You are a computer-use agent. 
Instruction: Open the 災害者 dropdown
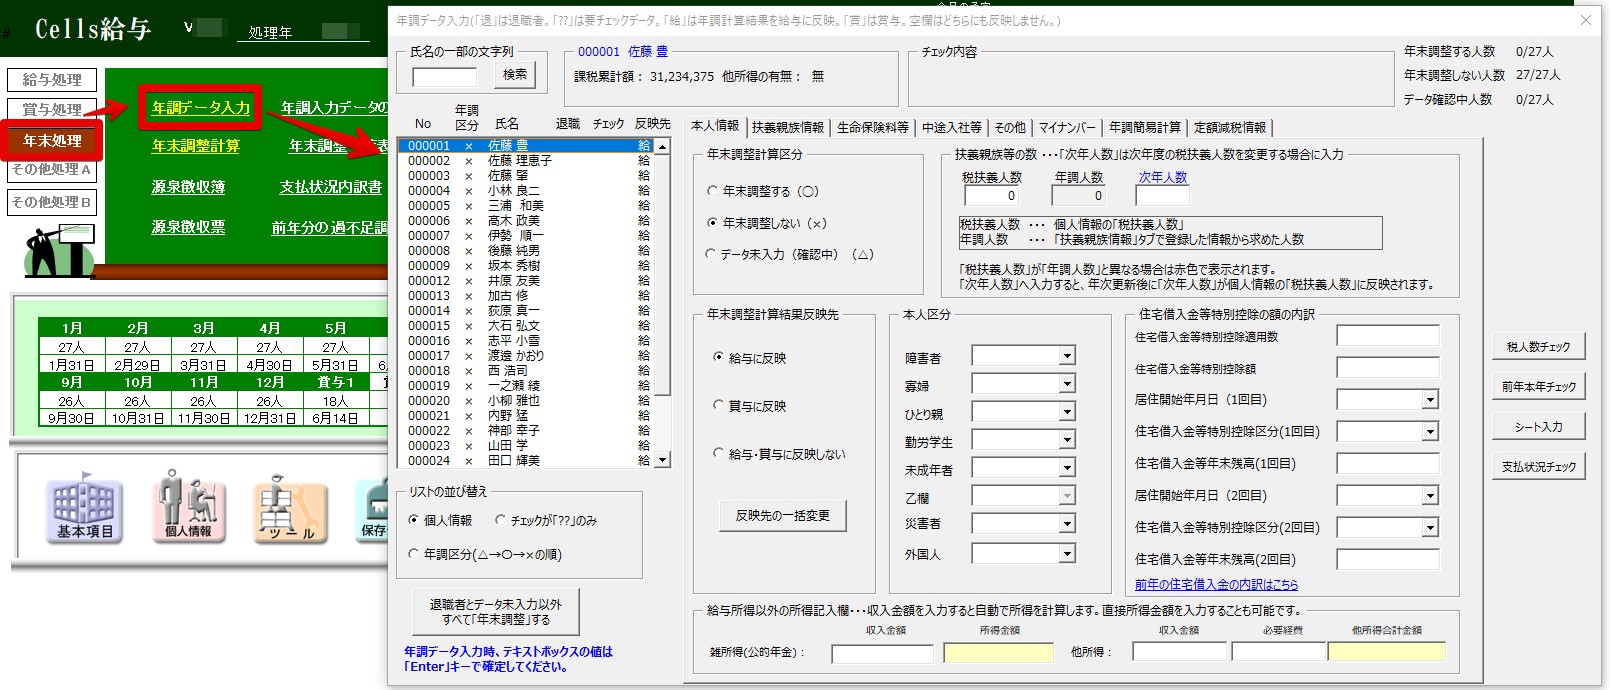tap(1067, 524)
